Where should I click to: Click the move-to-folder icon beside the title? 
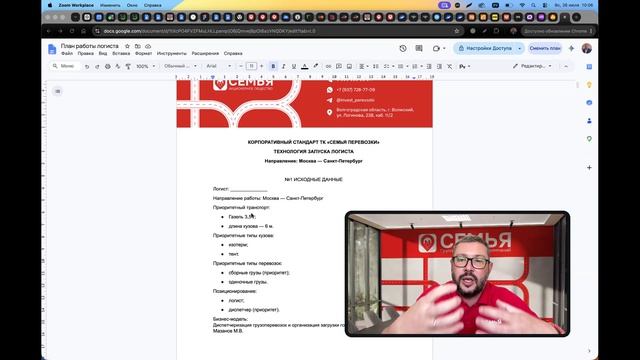point(138,46)
